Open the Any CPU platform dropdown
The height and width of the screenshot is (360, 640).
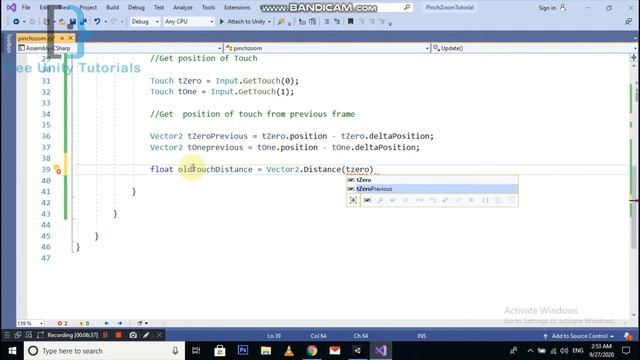pyautogui.click(x=189, y=22)
